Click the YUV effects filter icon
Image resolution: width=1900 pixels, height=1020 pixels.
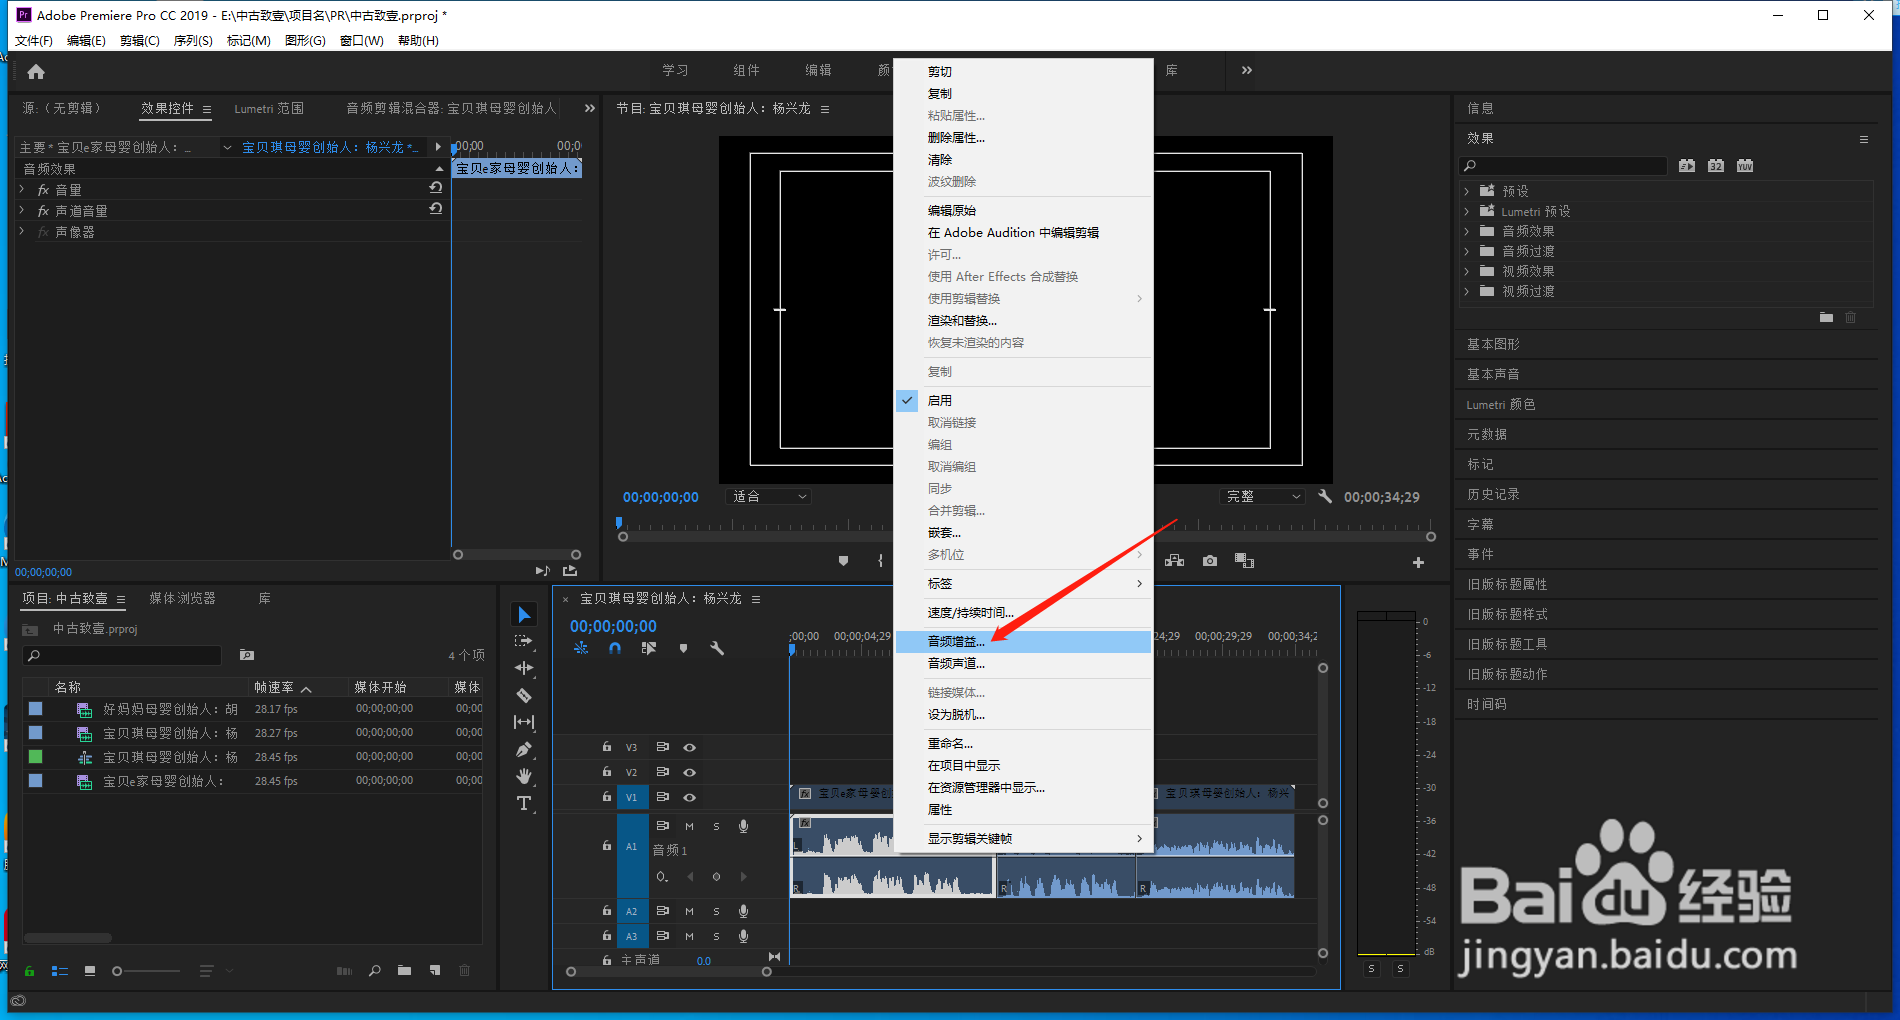(1745, 166)
